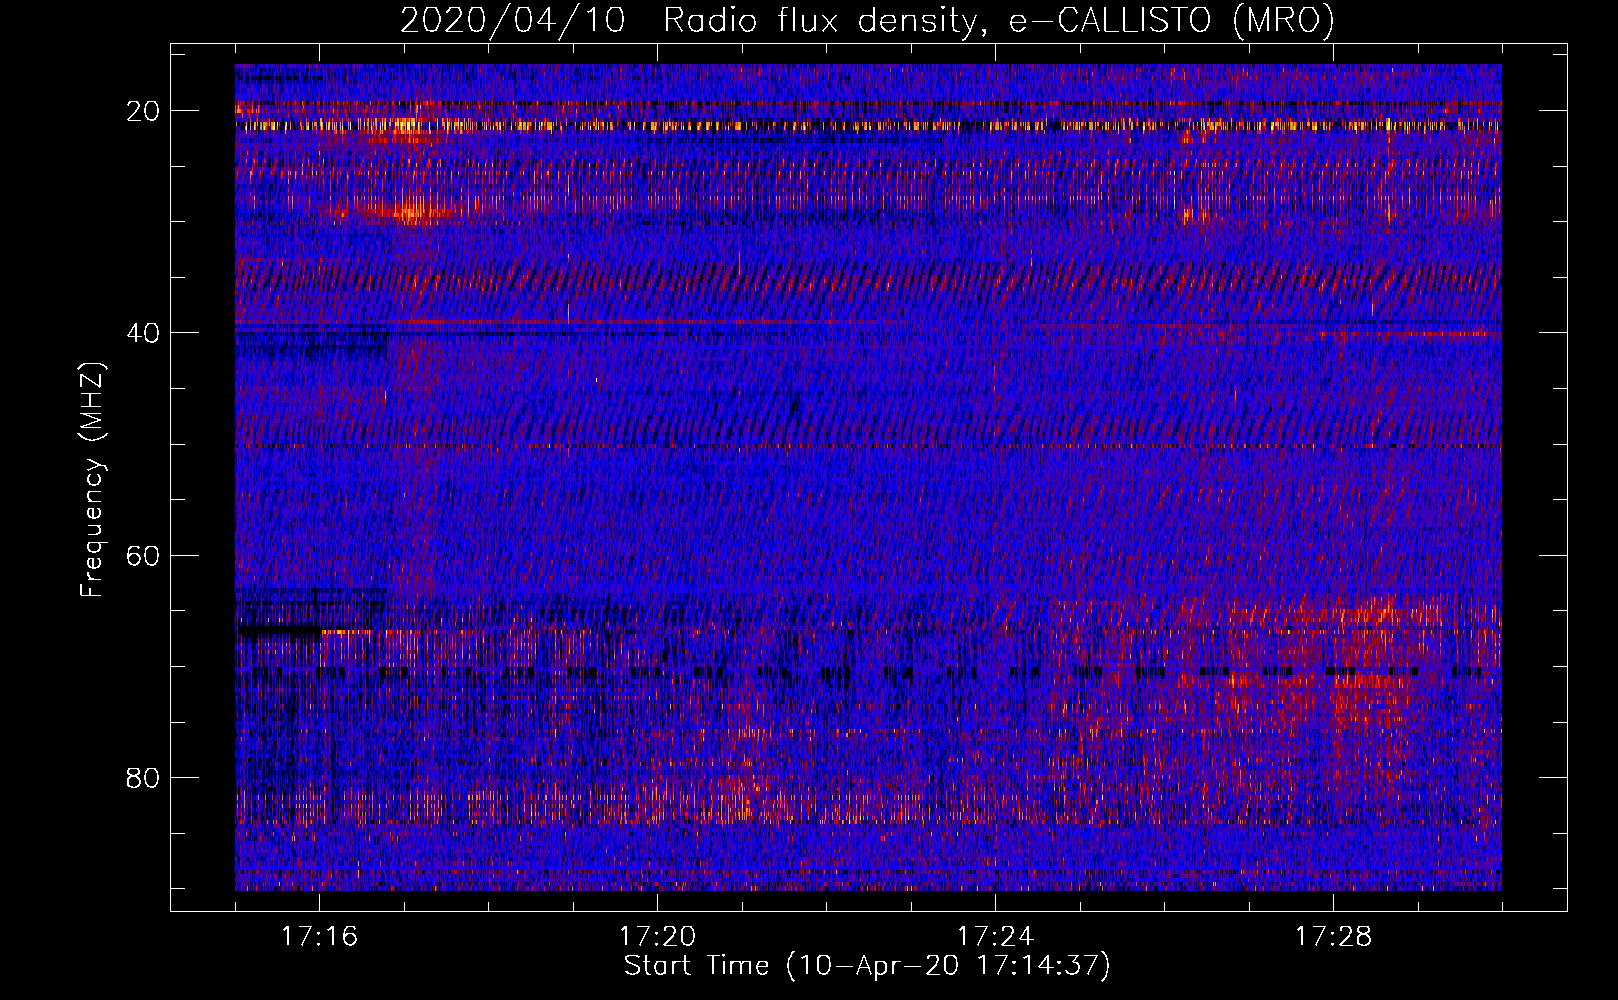Click the 'Start Time (10-Apr-20 17:14:37)' label
Screen dimensions: 1618x1000
(x=867, y=966)
